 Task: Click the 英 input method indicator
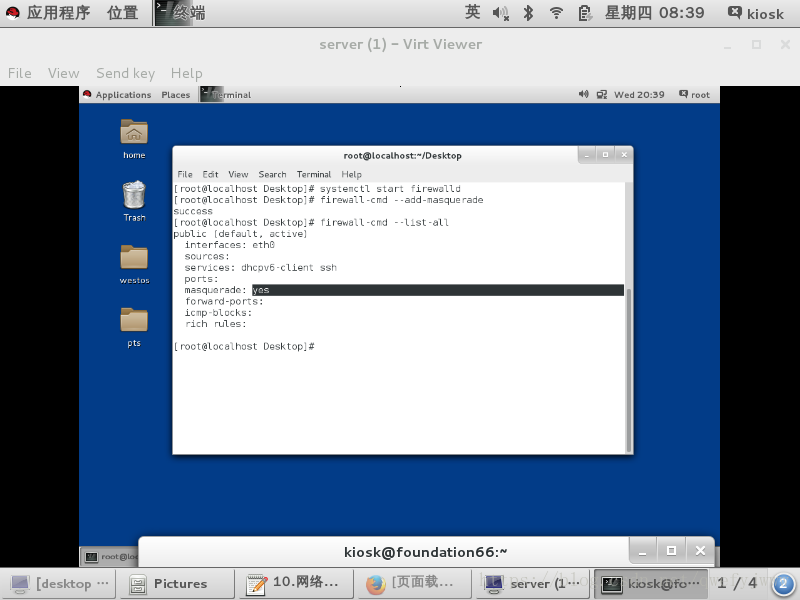point(472,12)
